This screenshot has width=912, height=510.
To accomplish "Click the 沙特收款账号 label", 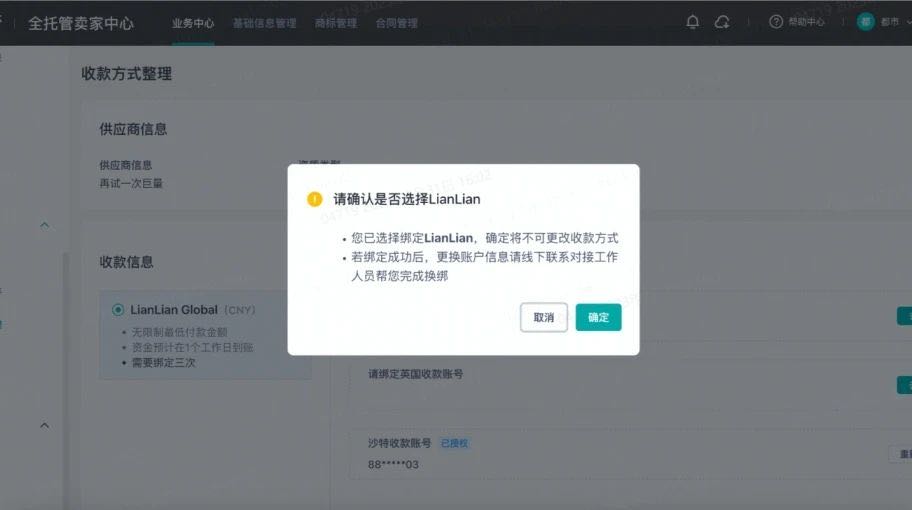I will [x=400, y=443].
